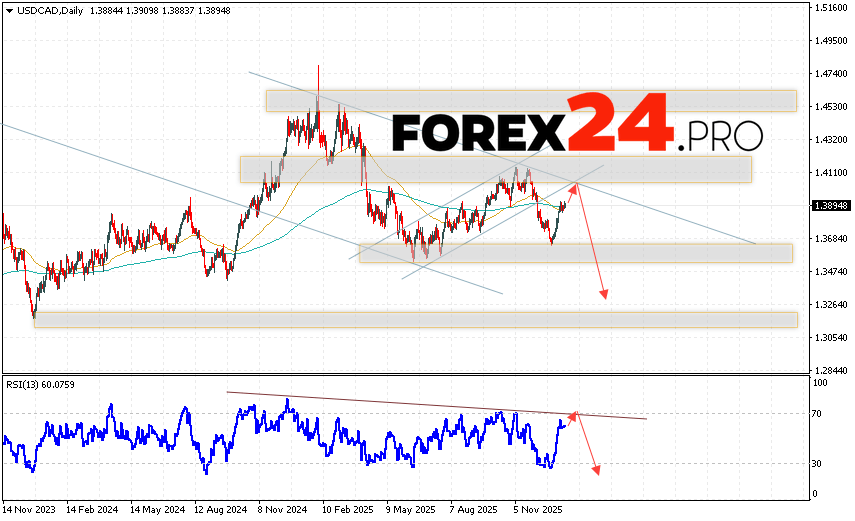Click the triangle arrow beside USDCAD,Daily
This screenshot has width=855, height=521.
(x=8, y=8)
